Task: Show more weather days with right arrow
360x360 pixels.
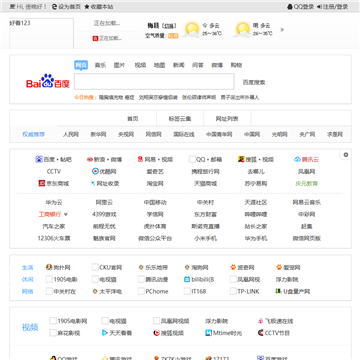Action: click(282, 30)
